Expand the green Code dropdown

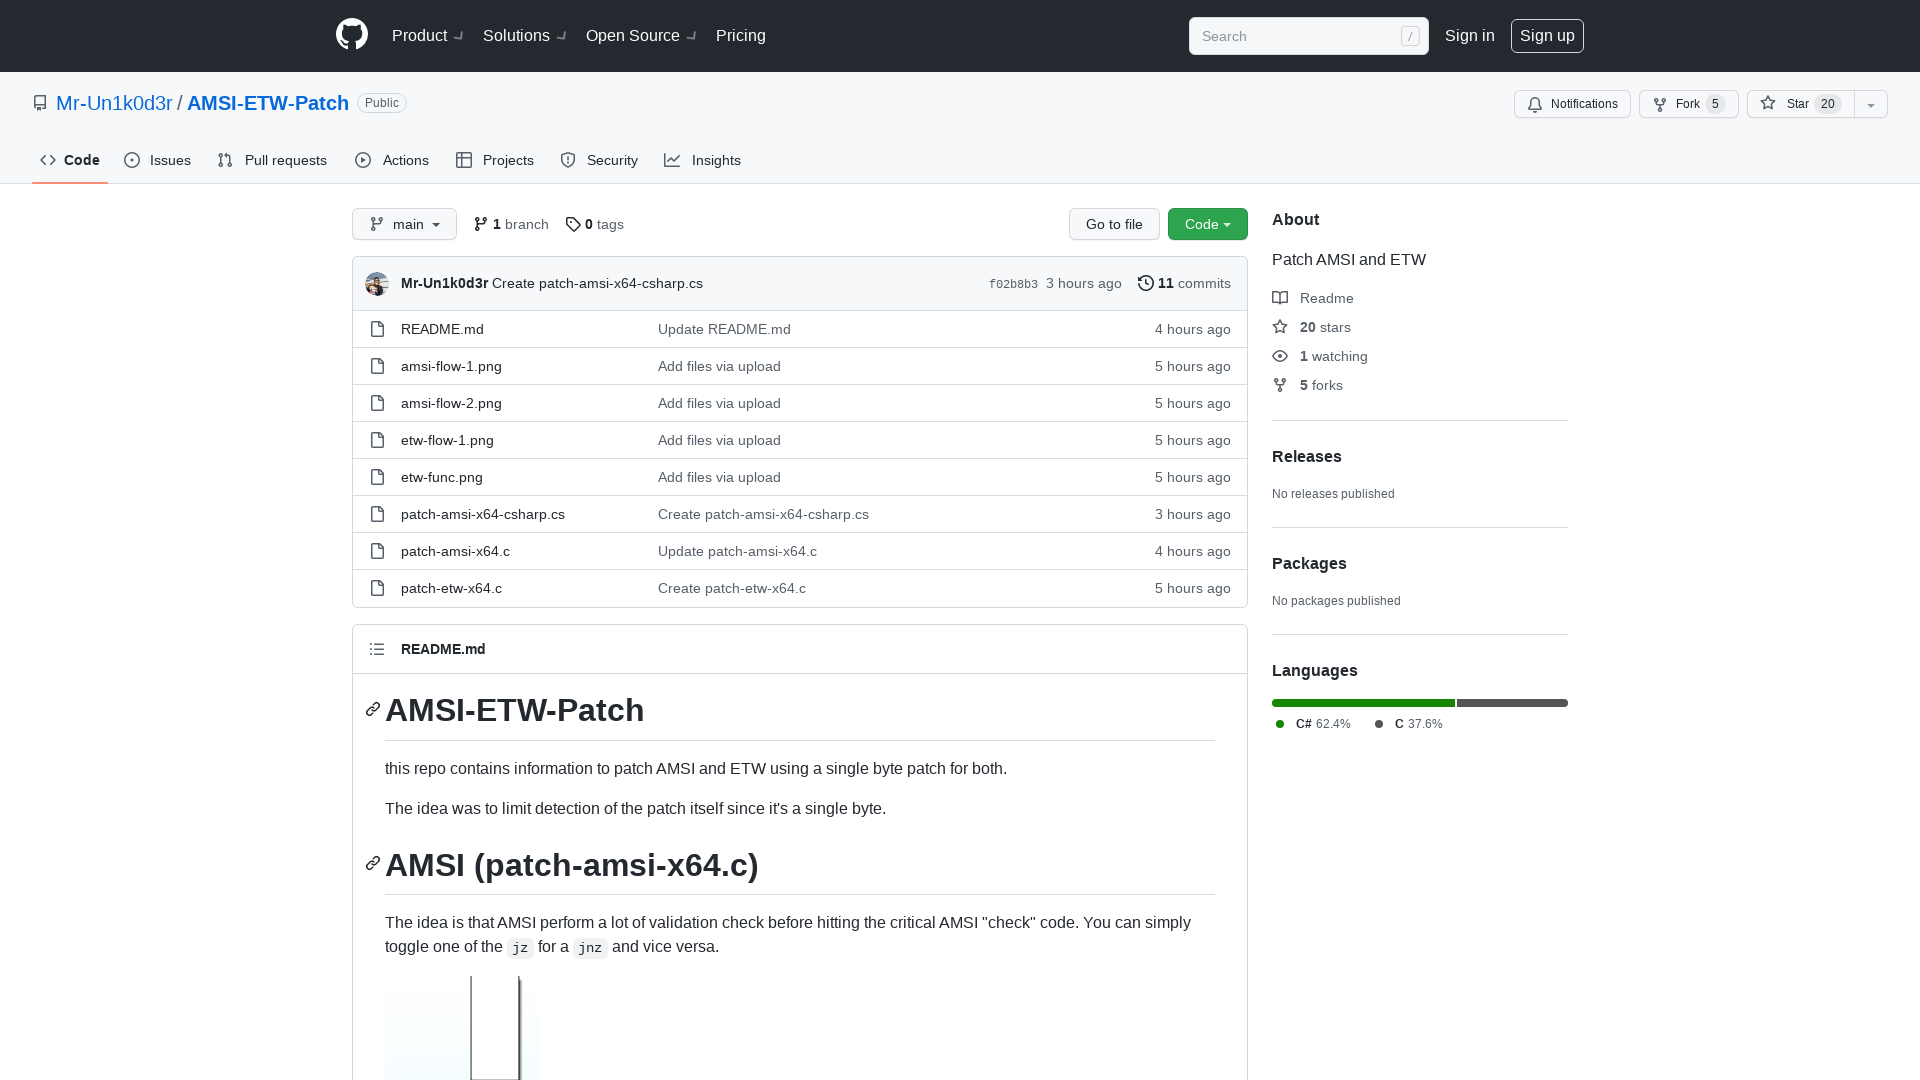point(1207,224)
